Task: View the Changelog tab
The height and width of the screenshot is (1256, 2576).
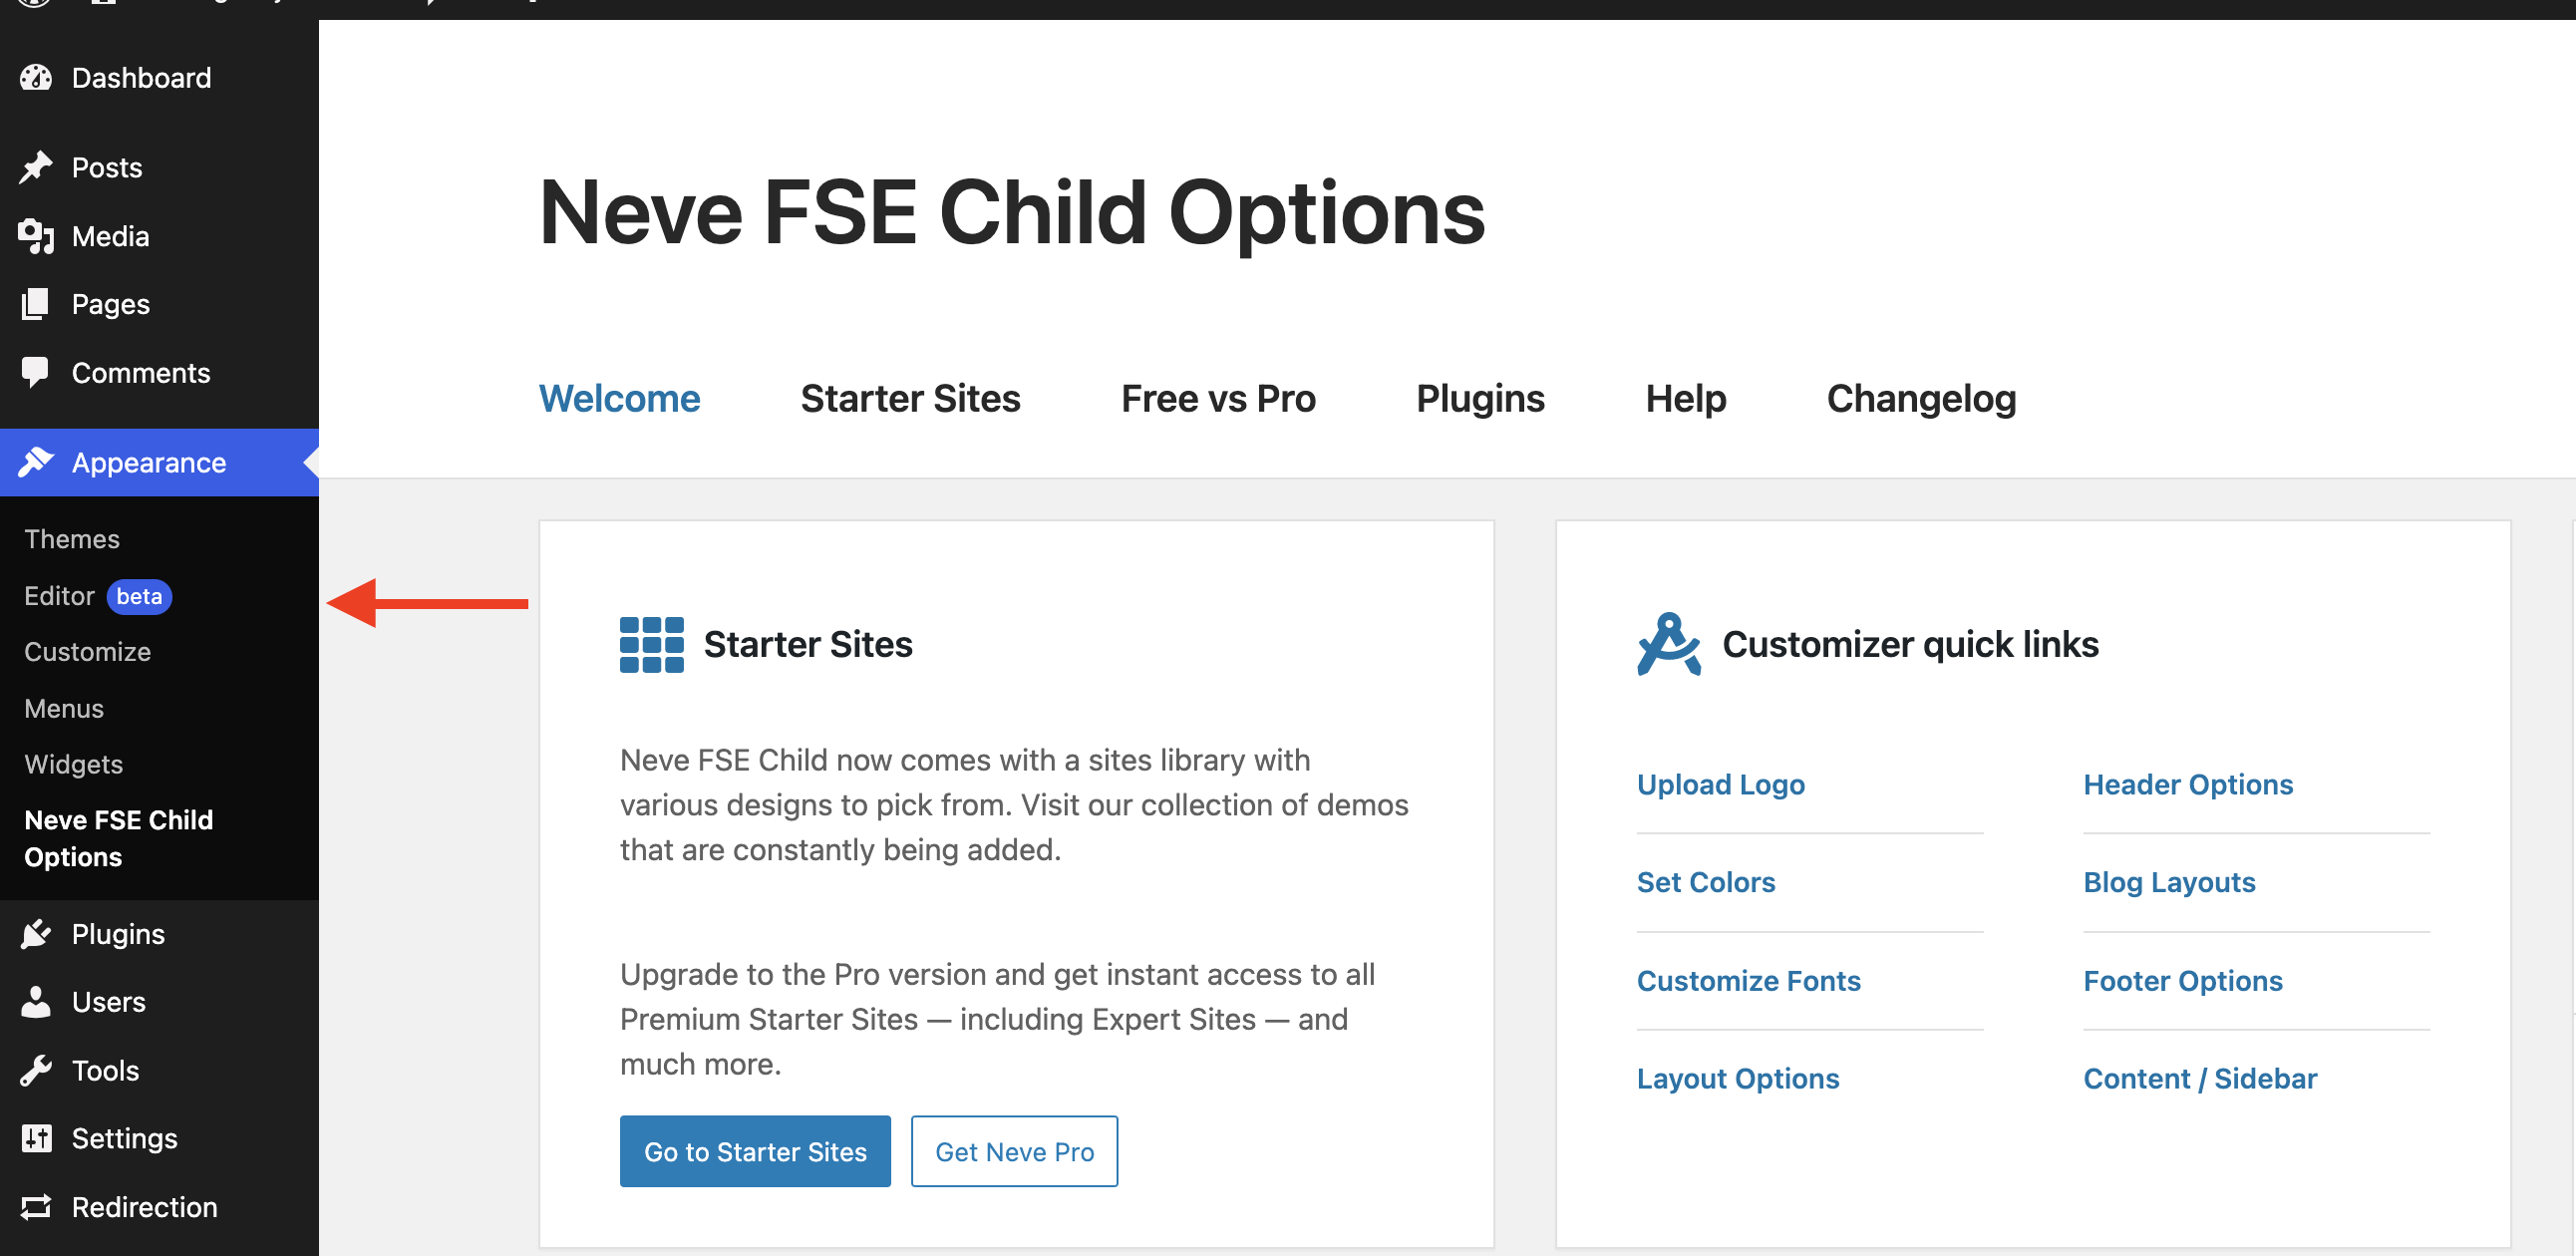Action: click(1921, 398)
